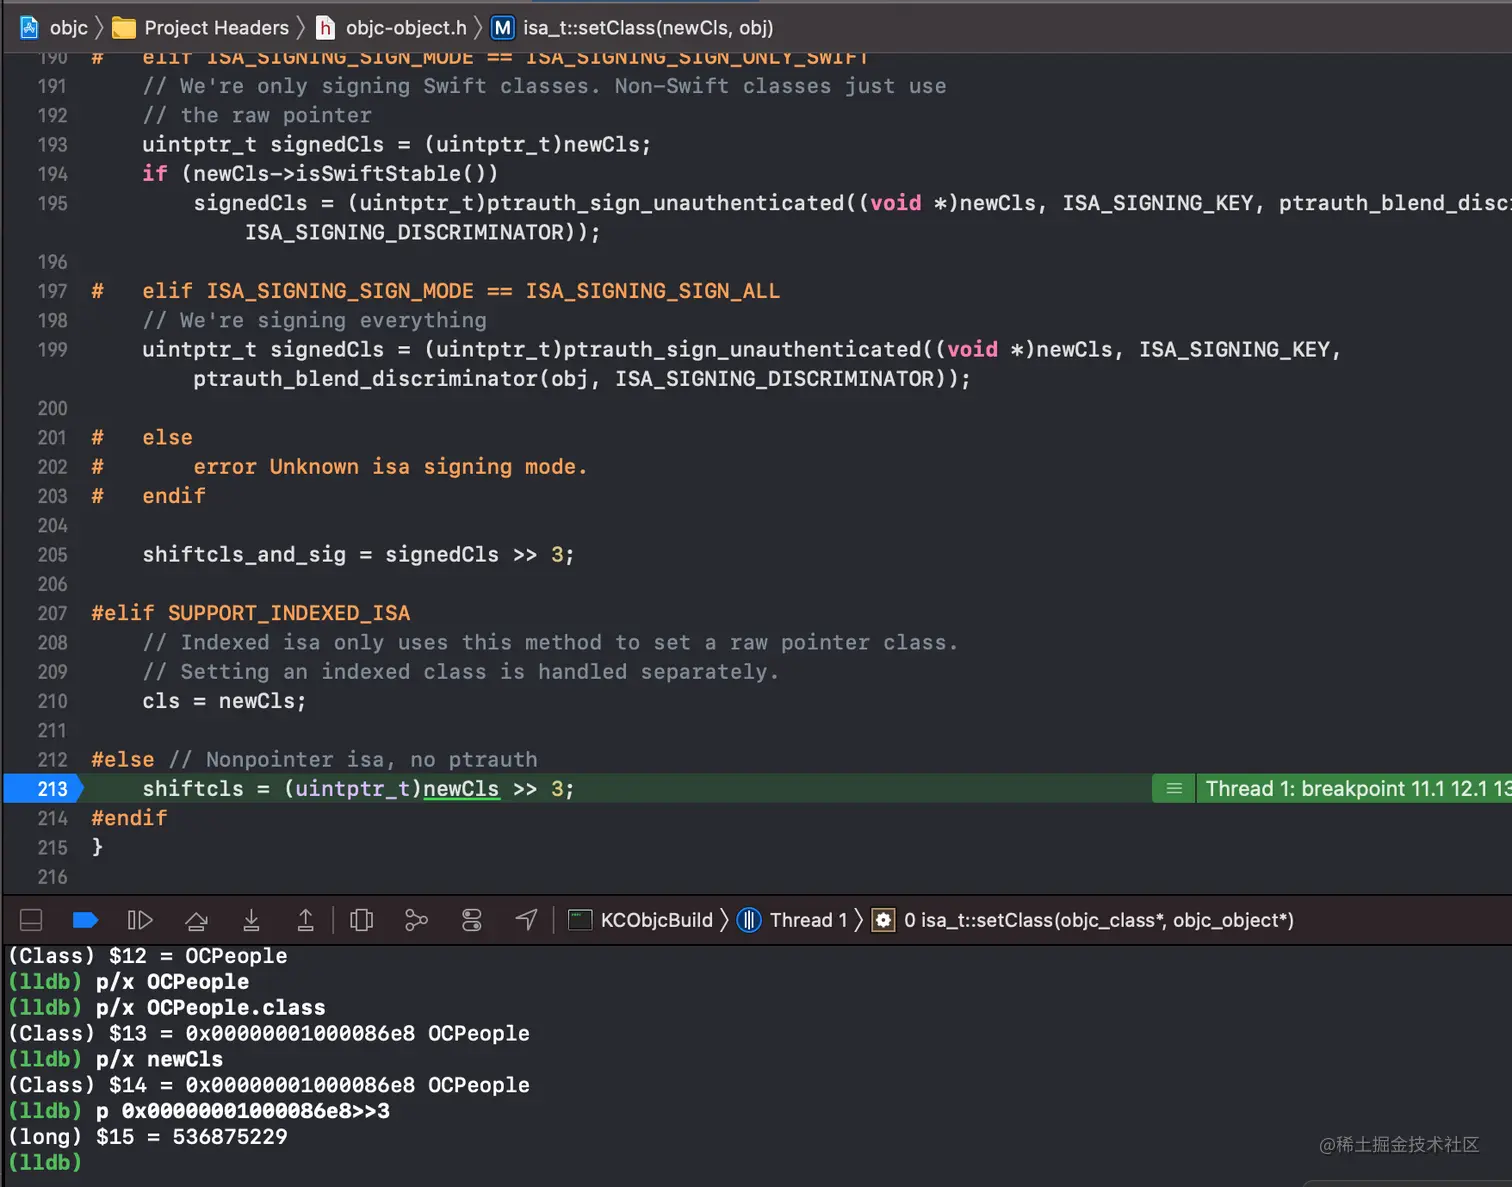Click the stack frame gear icon
Screen dimensions: 1512x1187
884,920
